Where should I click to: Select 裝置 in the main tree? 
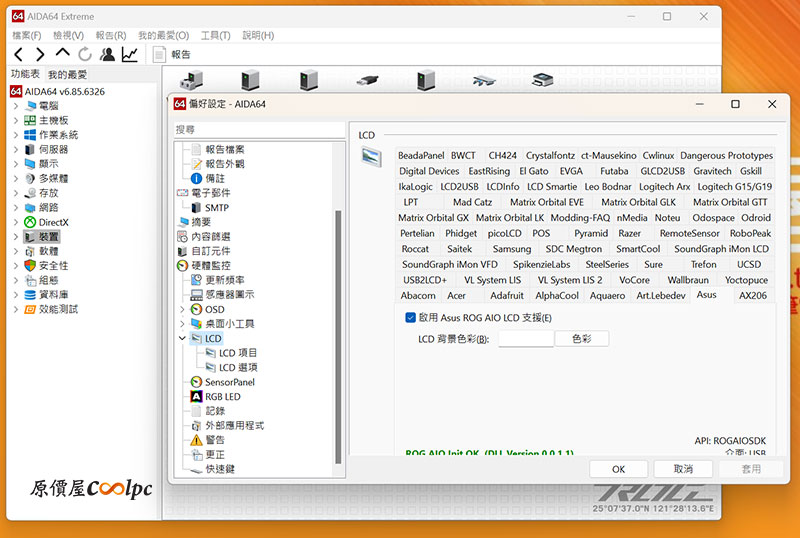pyautogui.click(x=49, y=236)
